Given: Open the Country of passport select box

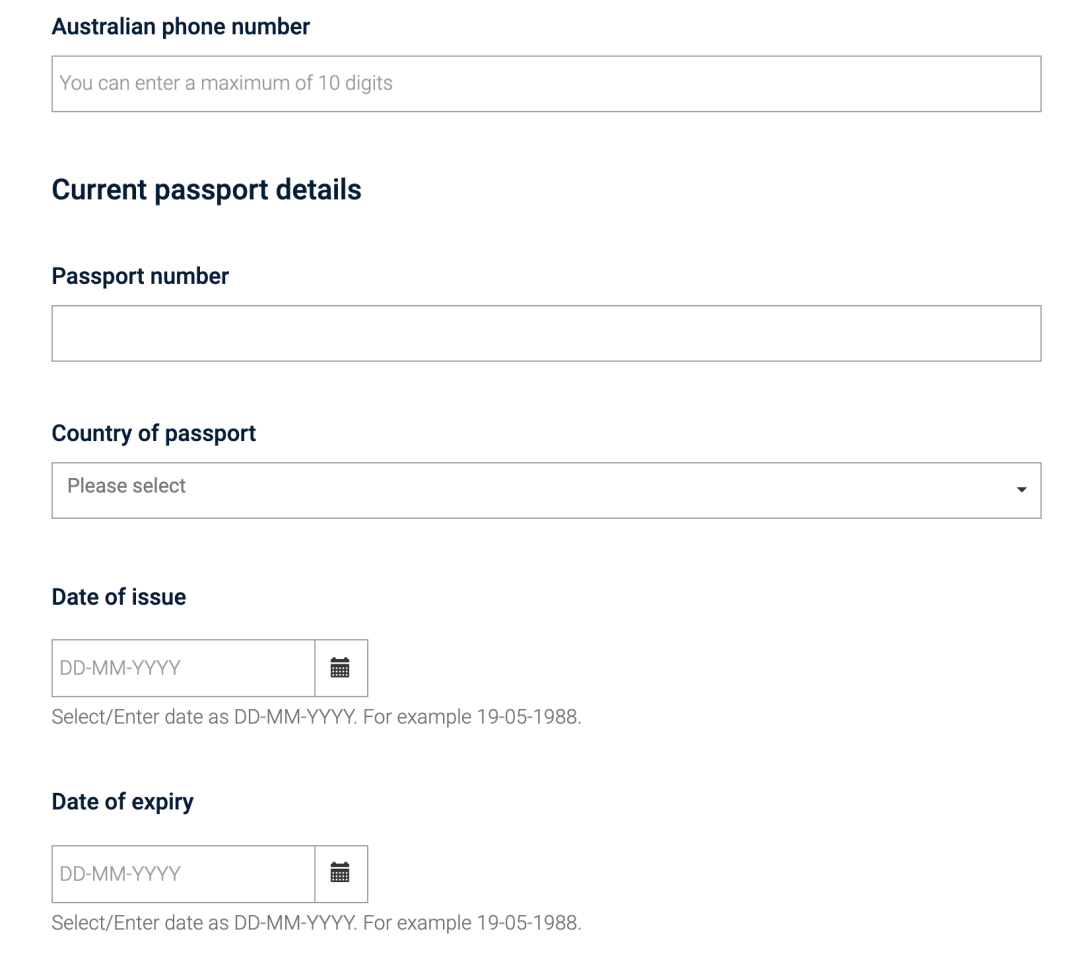Looking at the screenshot, I should pos(546,491).
